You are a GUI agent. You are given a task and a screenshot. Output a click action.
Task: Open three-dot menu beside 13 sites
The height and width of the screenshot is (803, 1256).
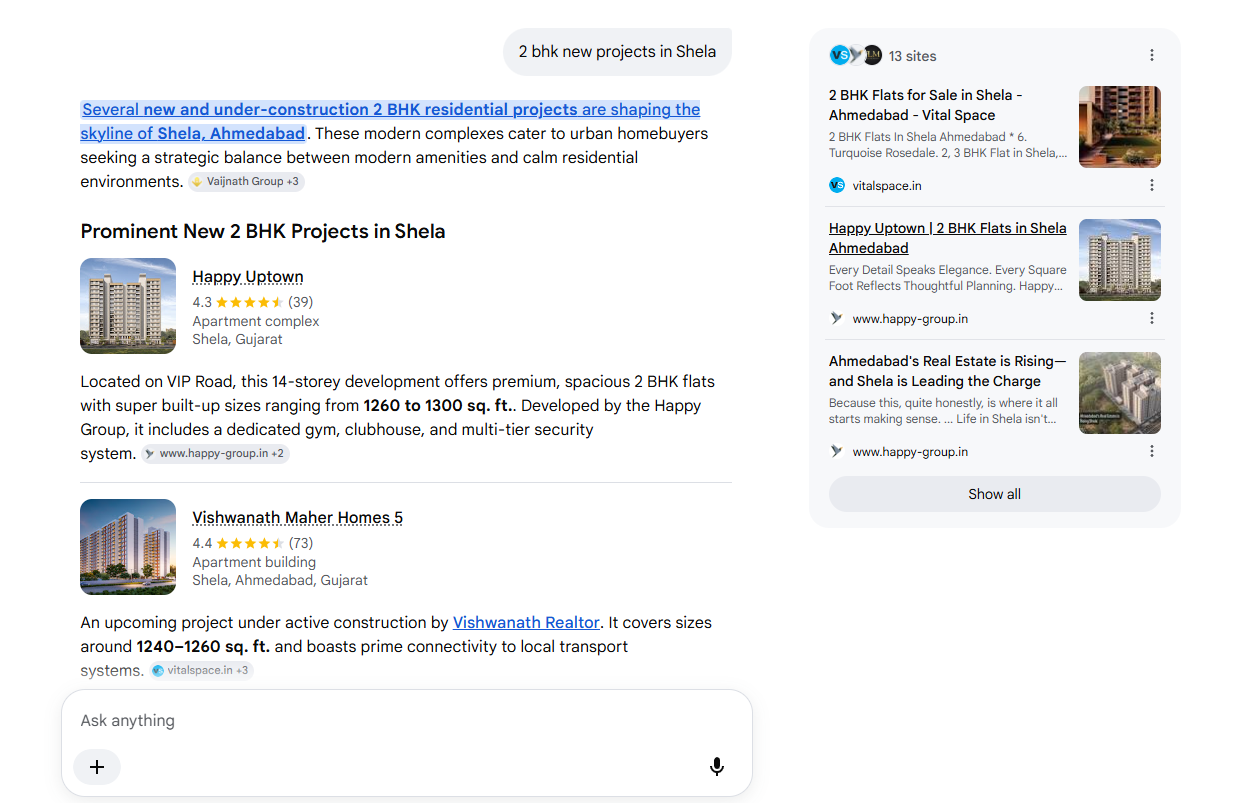pos(1151,56)
